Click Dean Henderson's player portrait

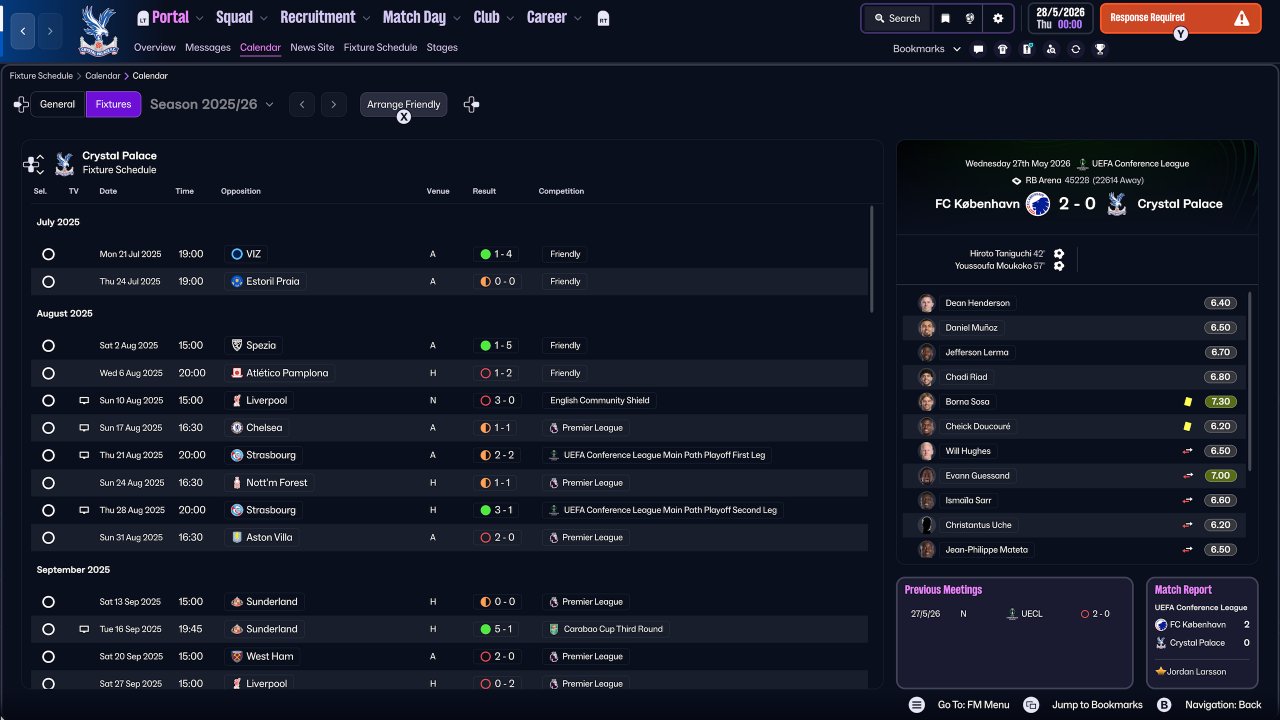click(927, 303)
